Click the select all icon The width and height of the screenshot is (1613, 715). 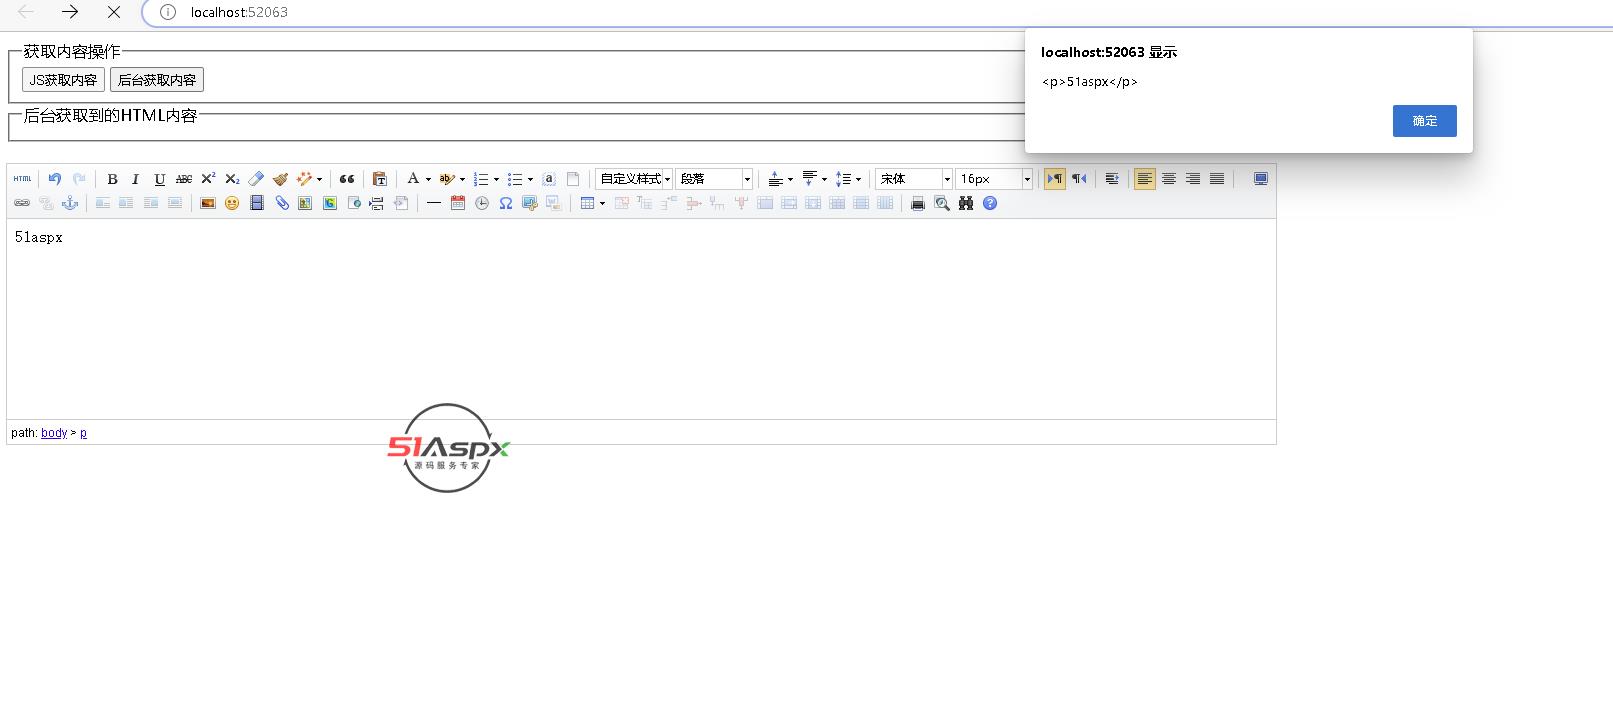(x=549, y=179)
